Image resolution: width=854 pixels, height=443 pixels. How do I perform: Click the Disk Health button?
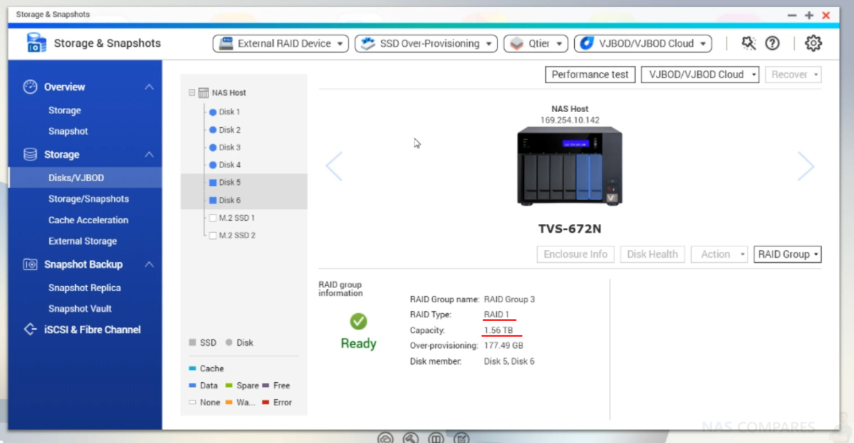[x=652, y=254]
